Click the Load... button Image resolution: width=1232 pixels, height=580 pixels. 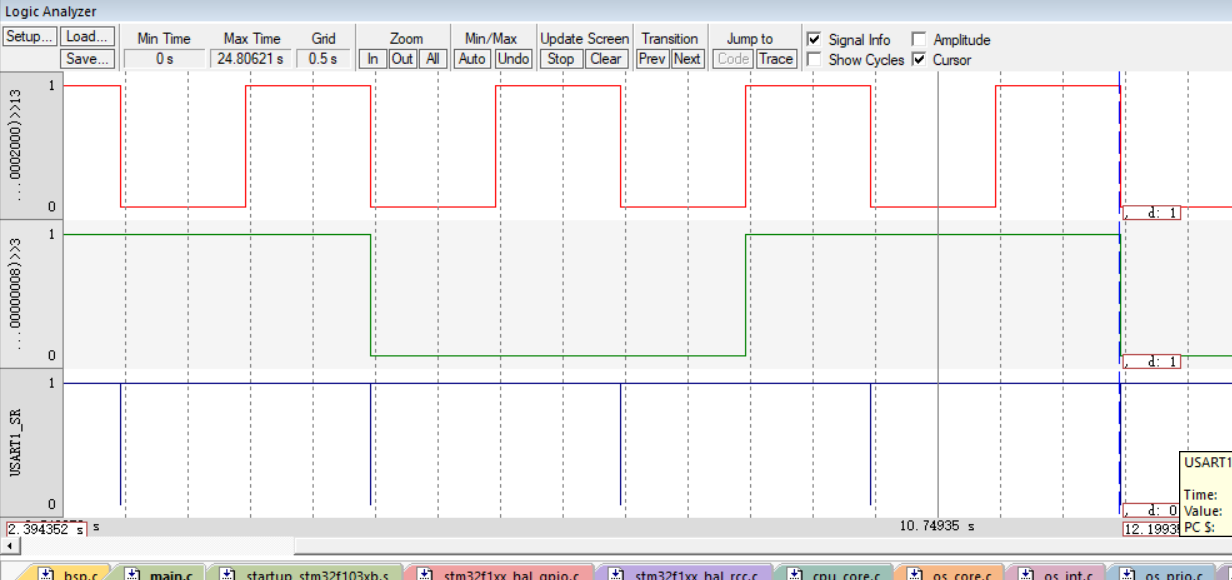point(88,37)
